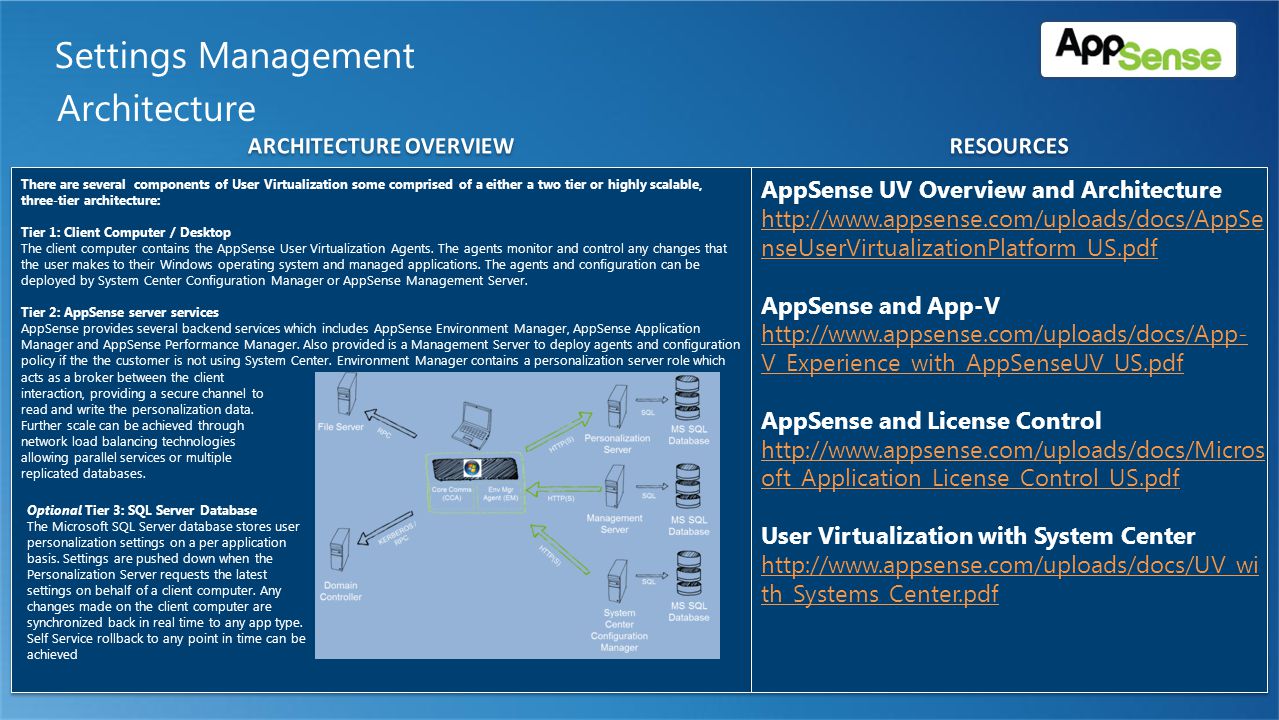Click the AppSense and App-V heading
Screen dimensions: 1279x720
tap(880, 306)
